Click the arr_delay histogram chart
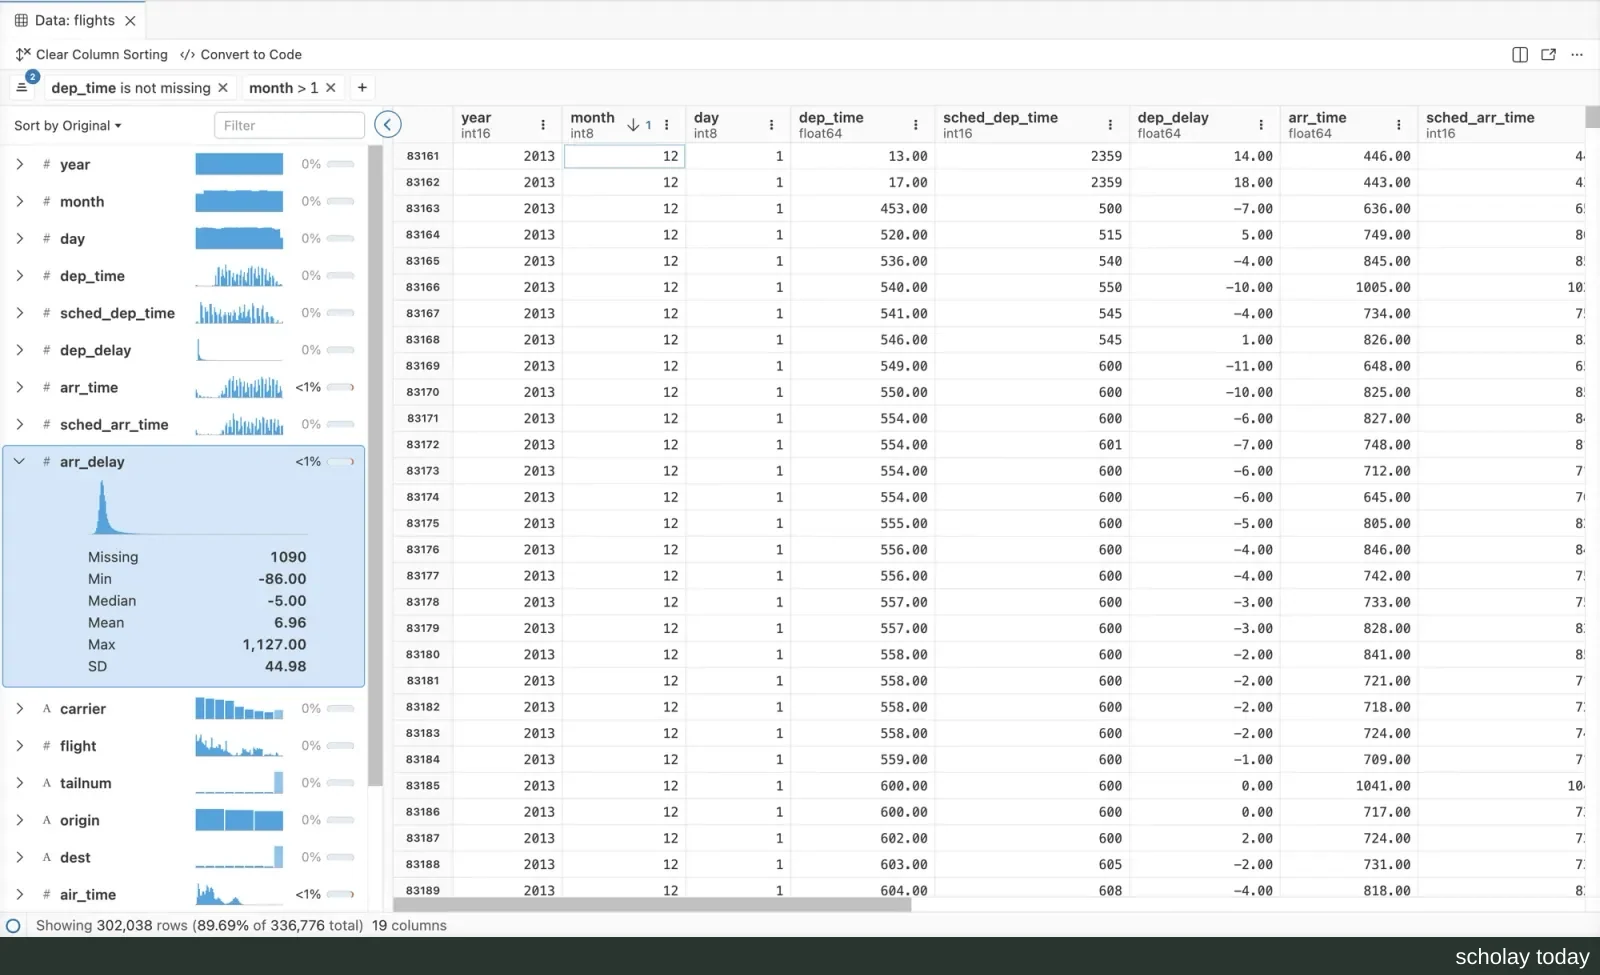The height and width of the screenshot is (975, 1600). (x=198, y=508)
